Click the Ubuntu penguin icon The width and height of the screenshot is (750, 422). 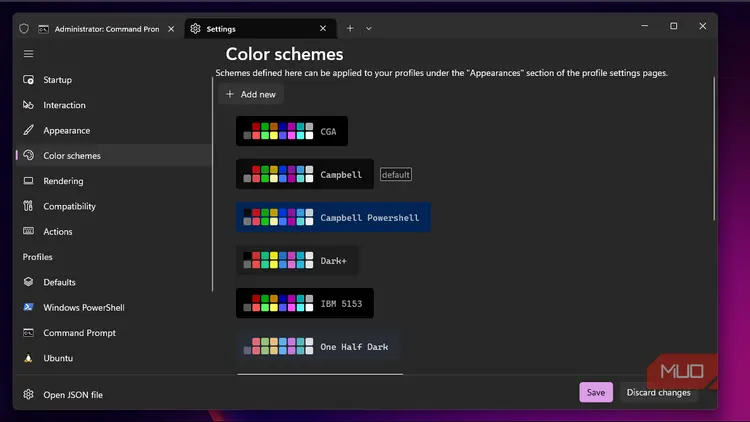(x=28, y=358)
